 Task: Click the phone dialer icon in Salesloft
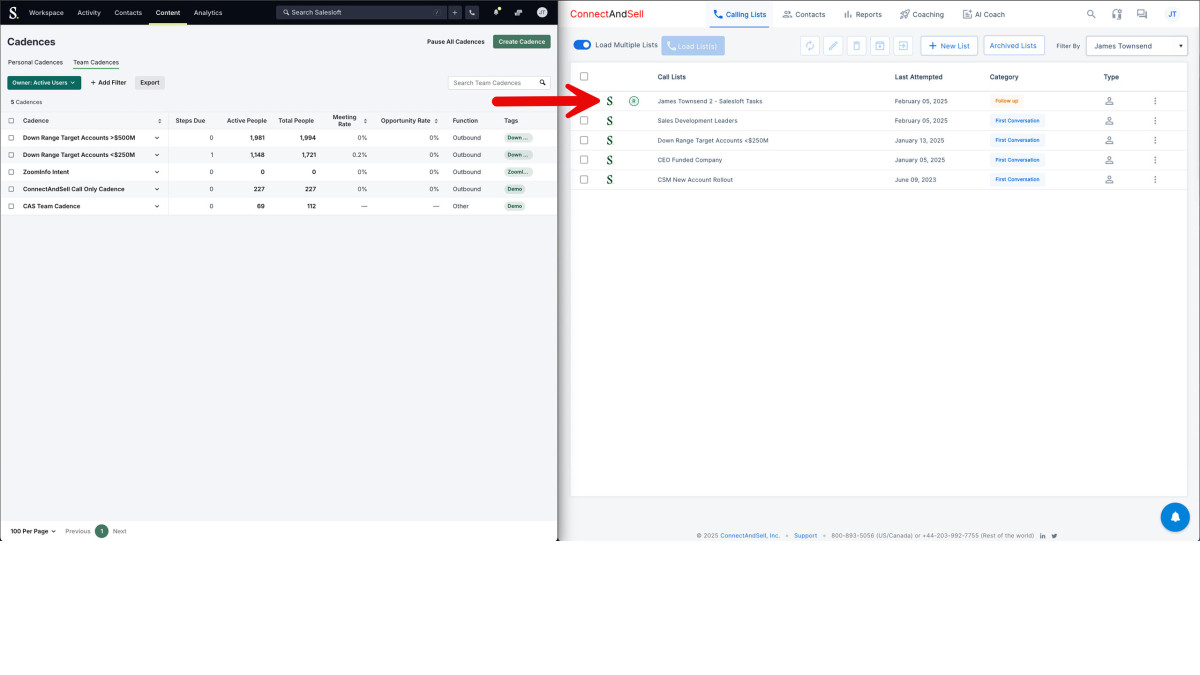(471, 12)
